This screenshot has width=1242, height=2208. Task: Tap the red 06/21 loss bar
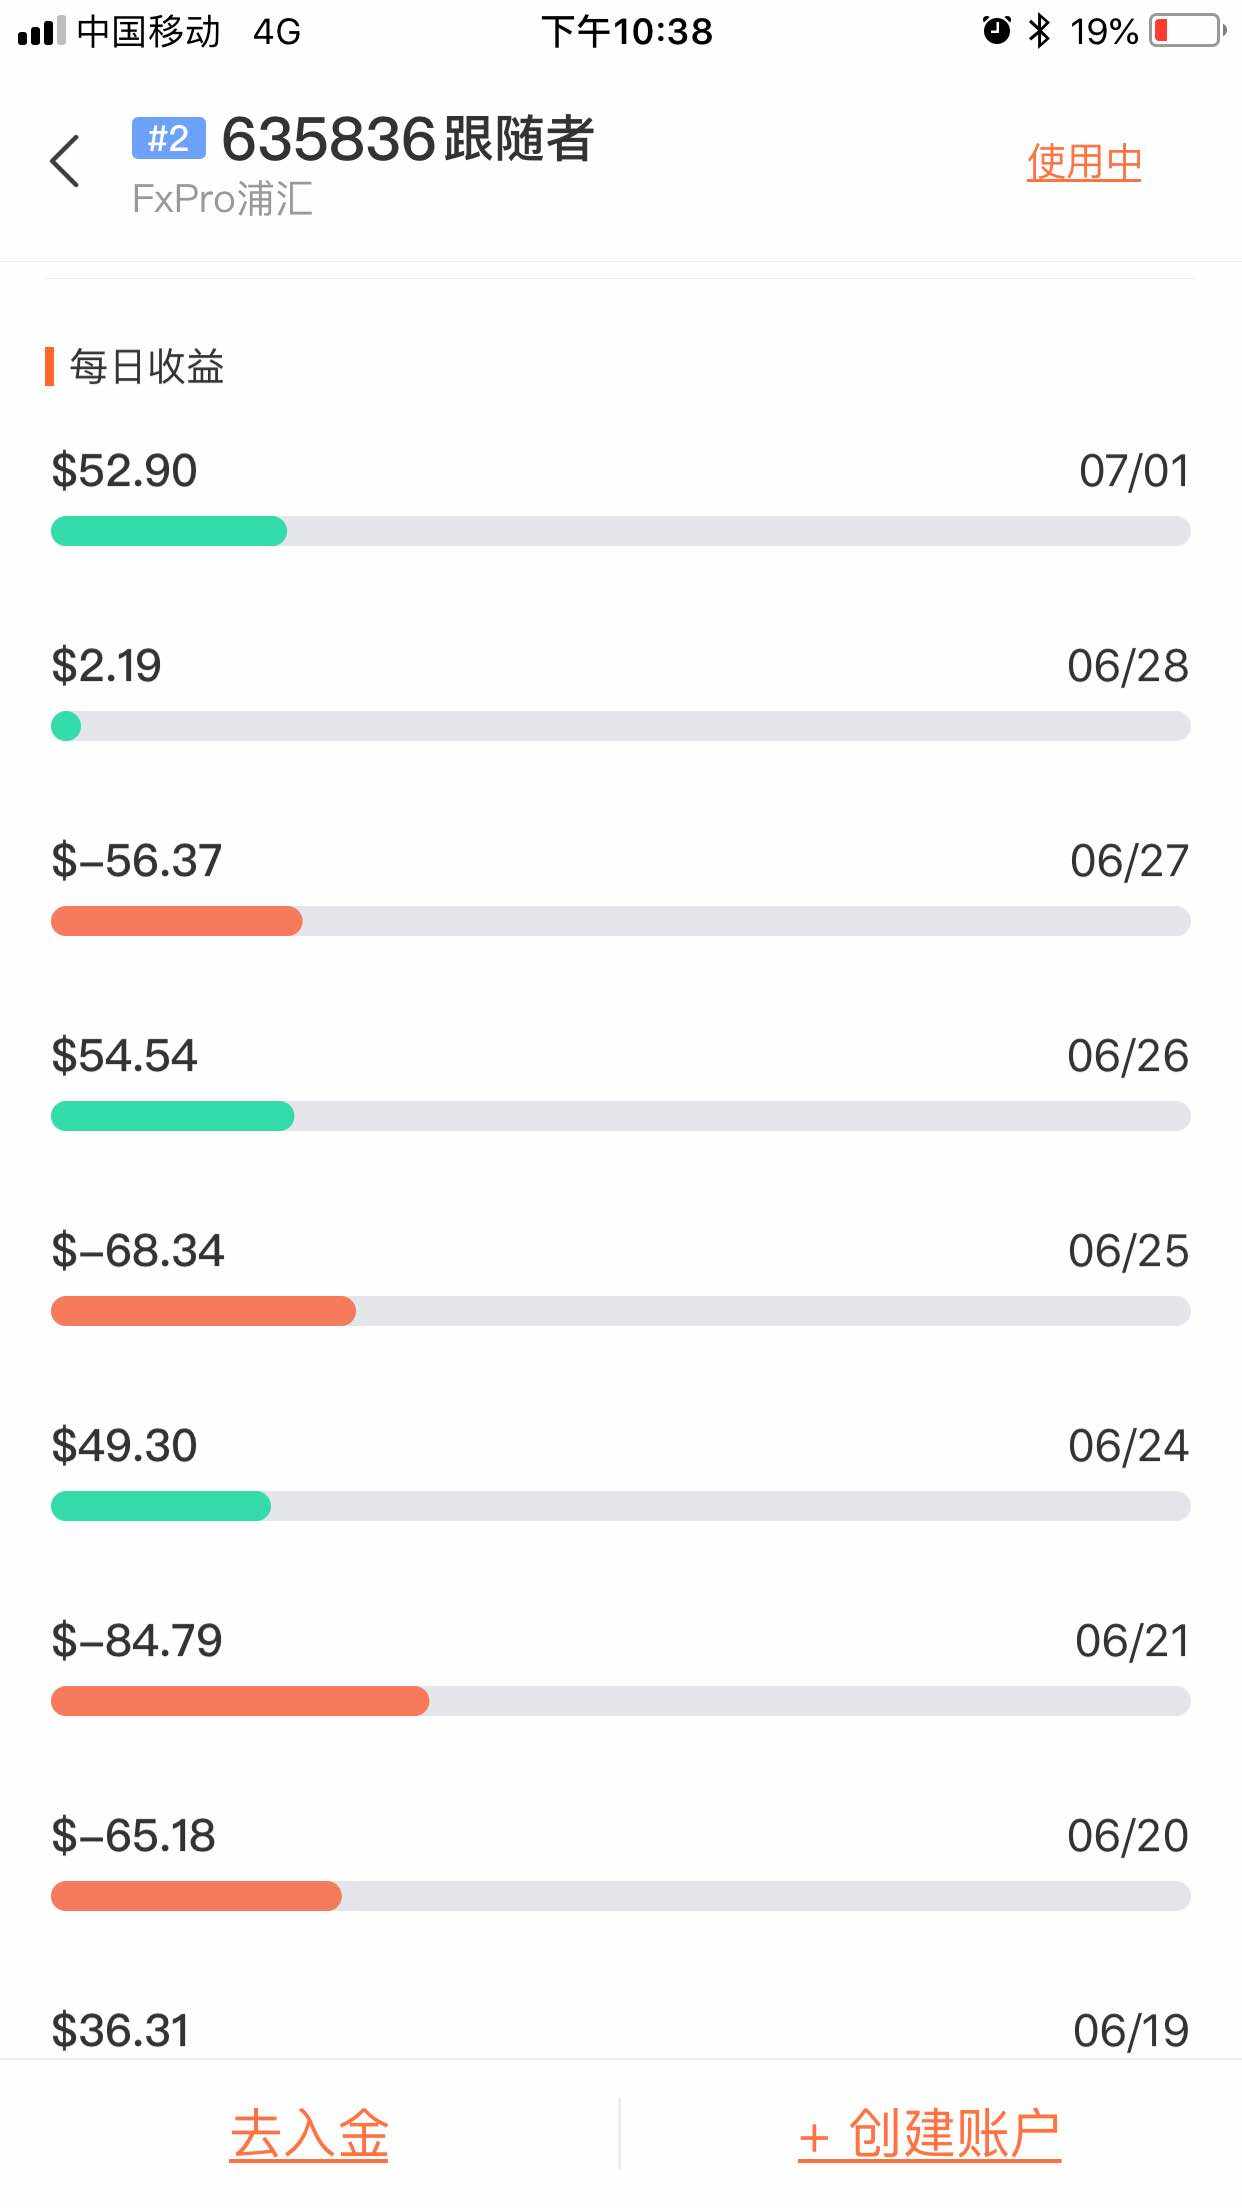click(x=240, y=1701)
